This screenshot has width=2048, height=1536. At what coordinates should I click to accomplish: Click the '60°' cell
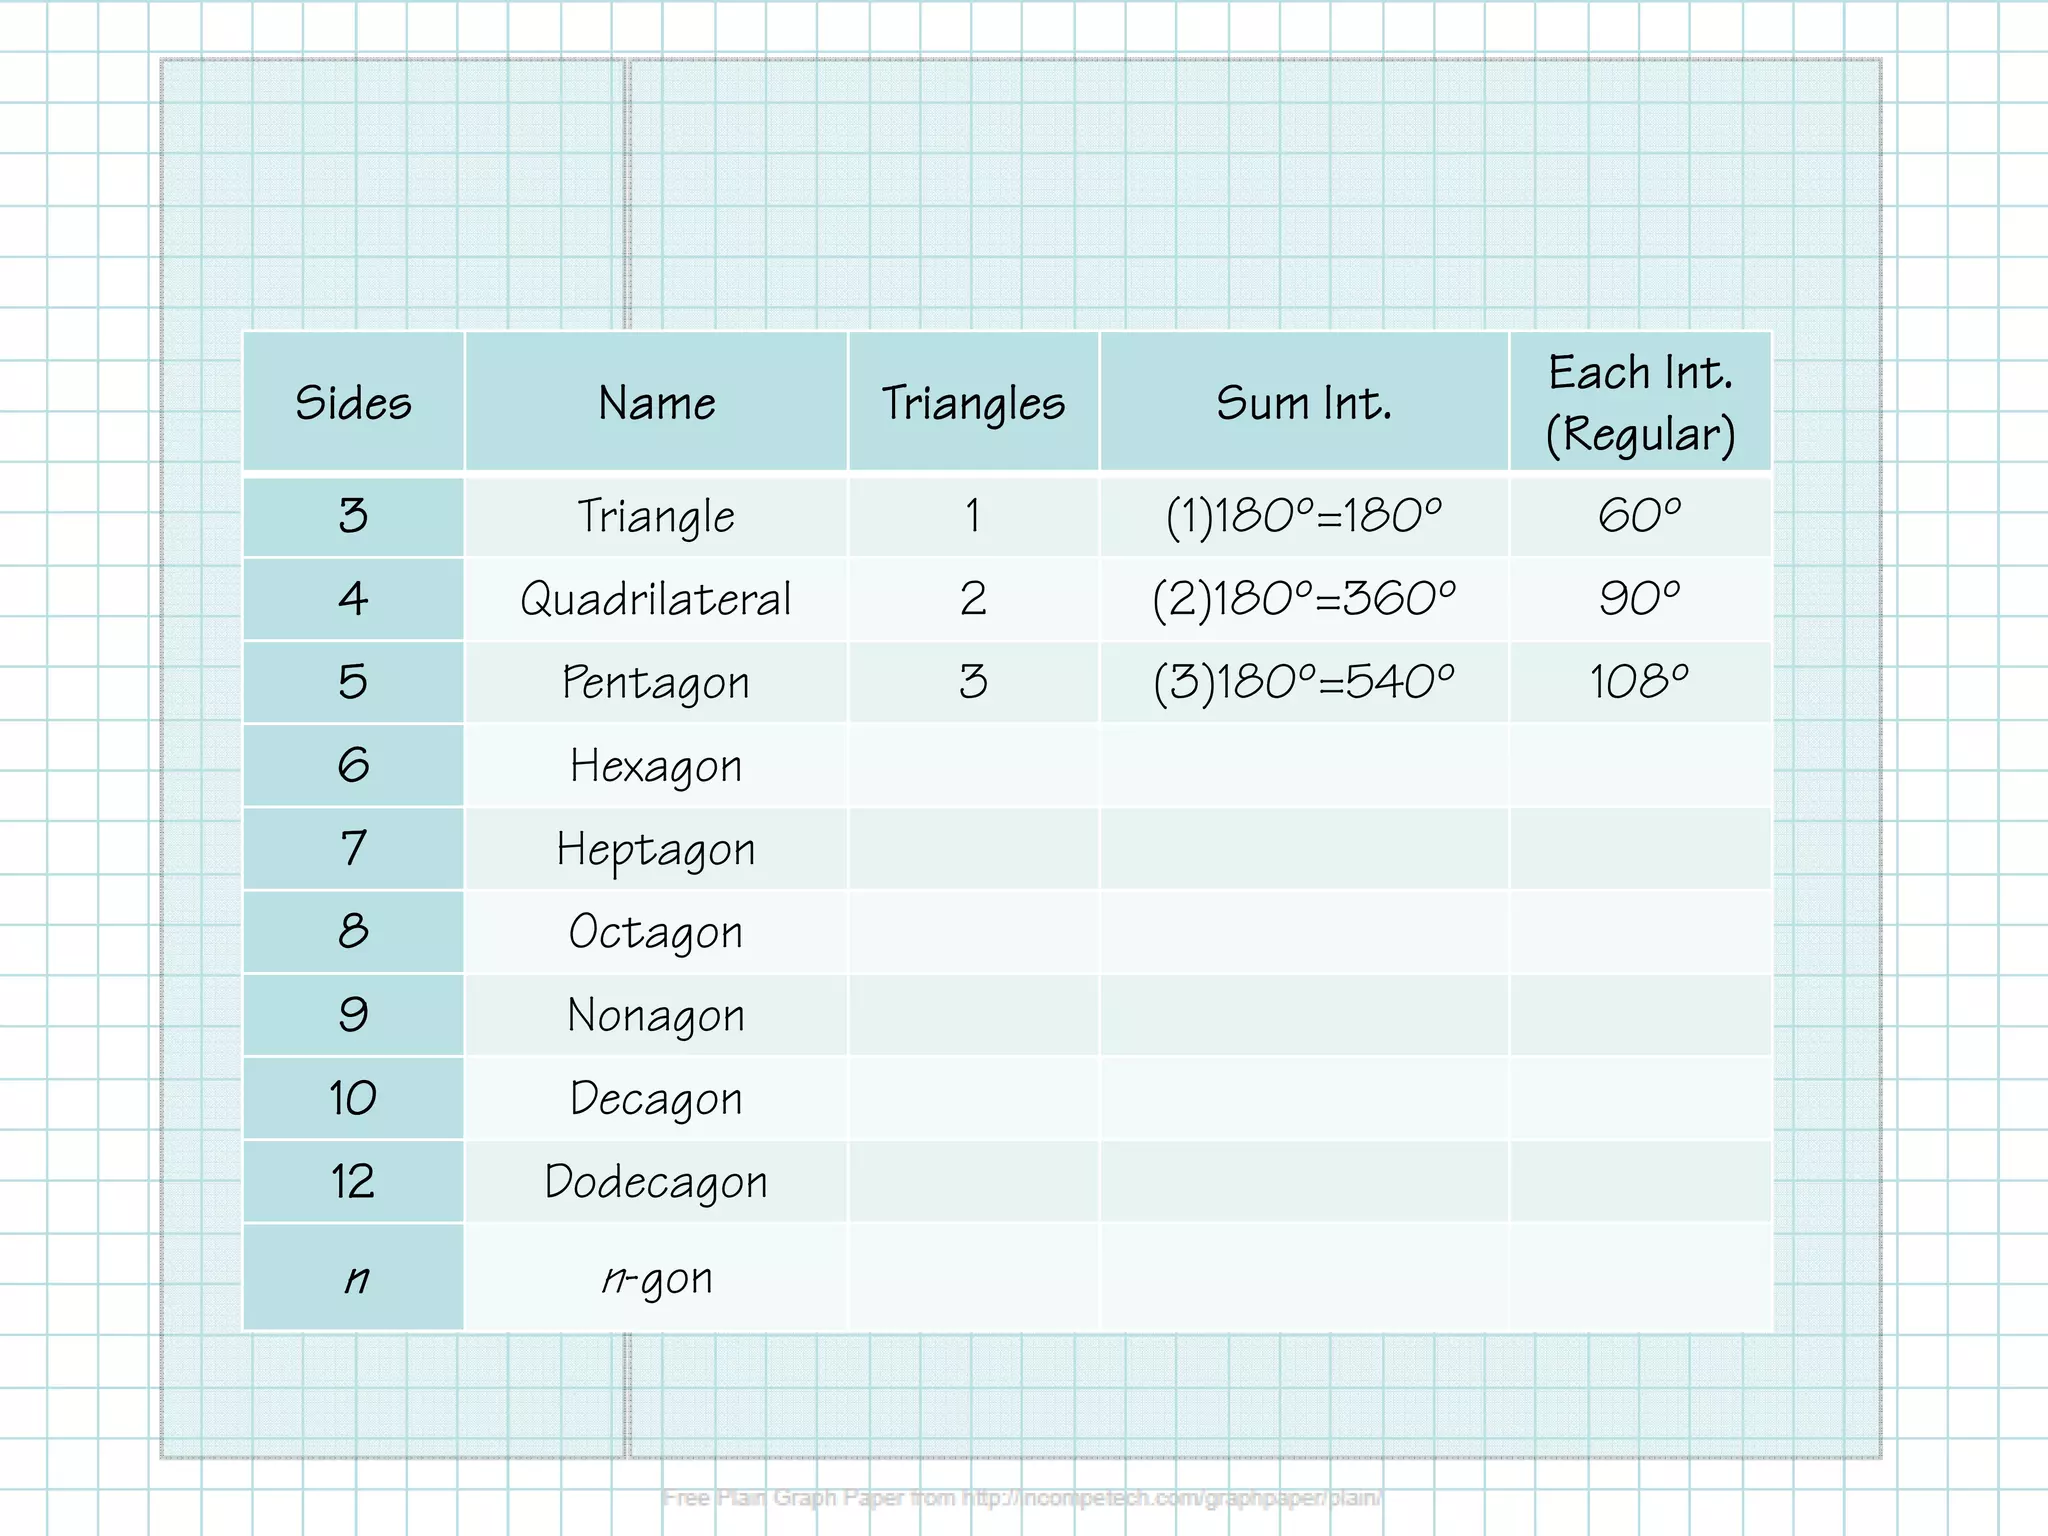(1640, 516)
